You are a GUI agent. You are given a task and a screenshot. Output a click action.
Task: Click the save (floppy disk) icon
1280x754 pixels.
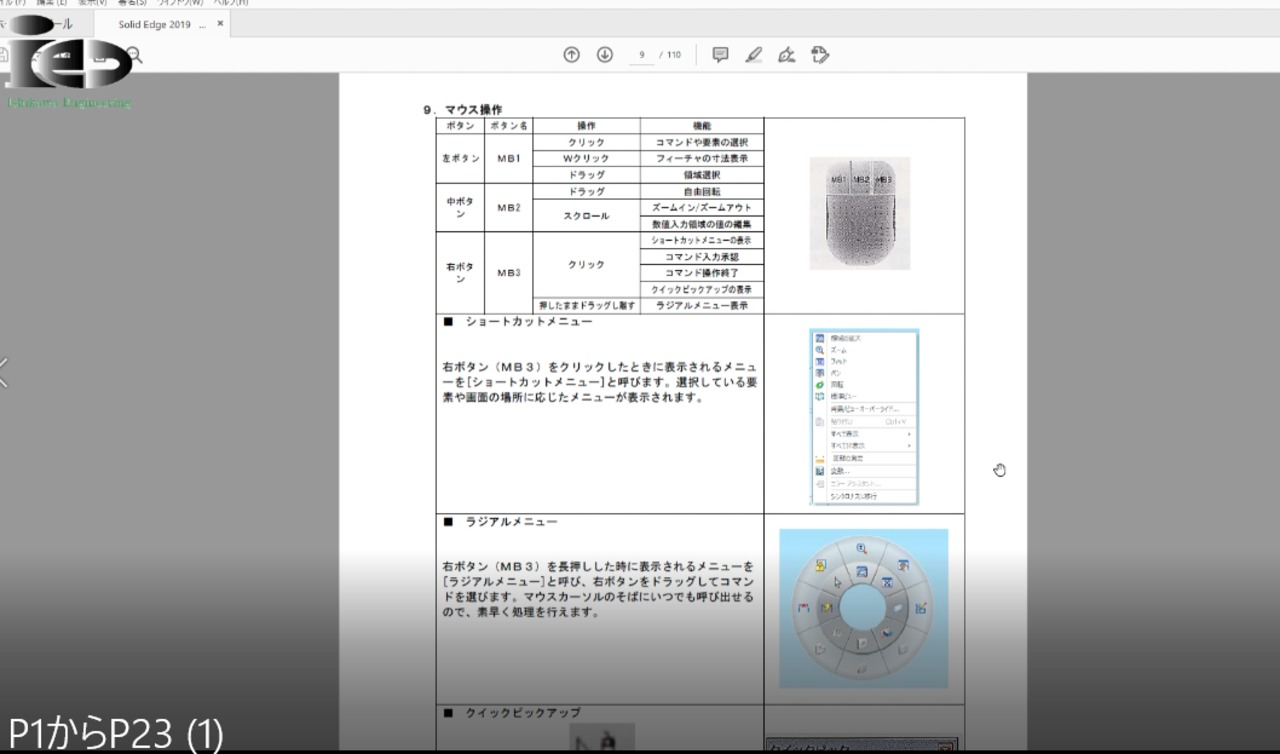4,56
